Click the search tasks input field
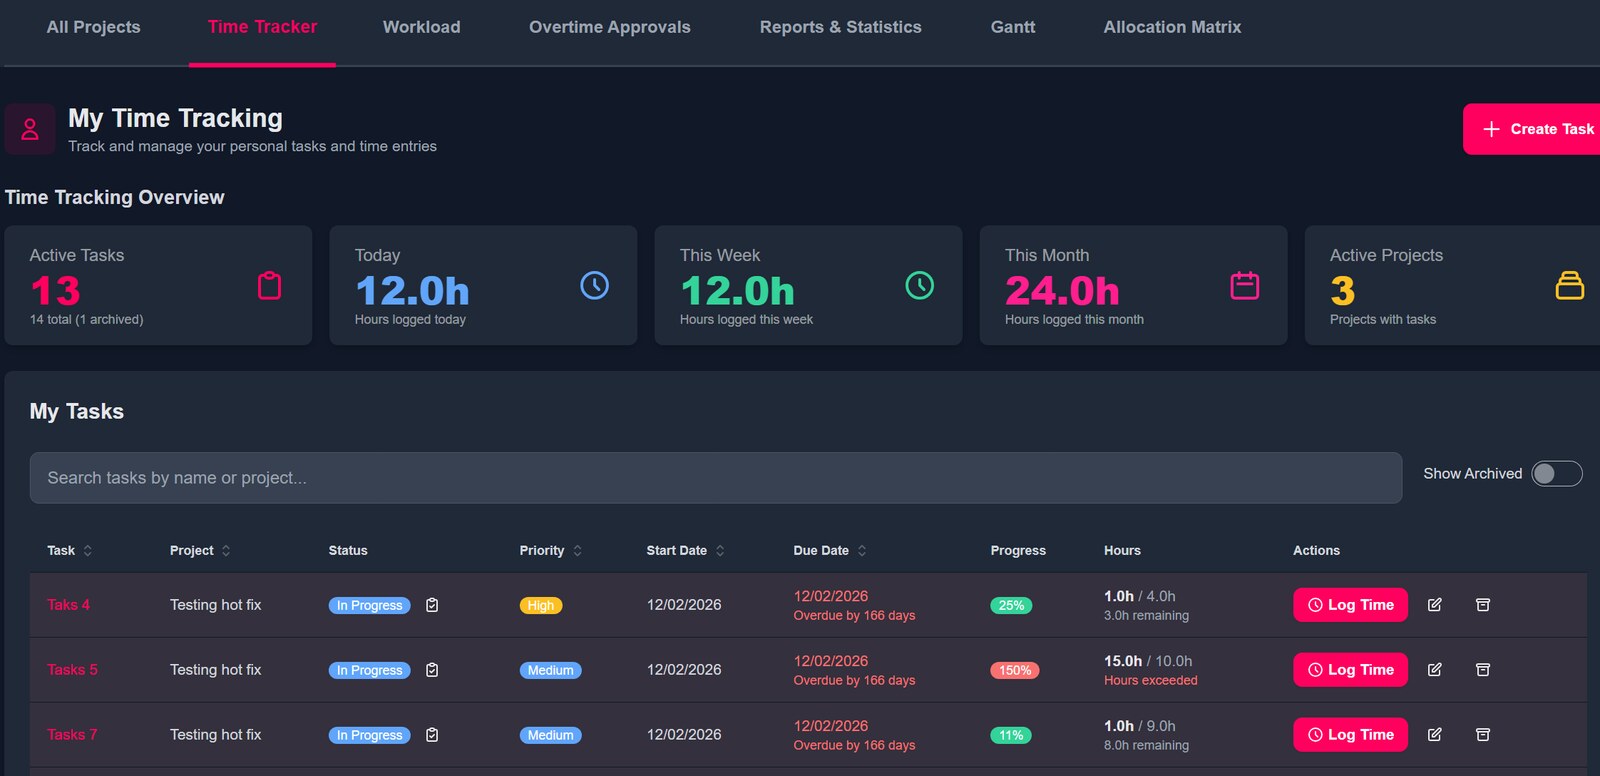Screen dimensions: 1600x776 716,478
